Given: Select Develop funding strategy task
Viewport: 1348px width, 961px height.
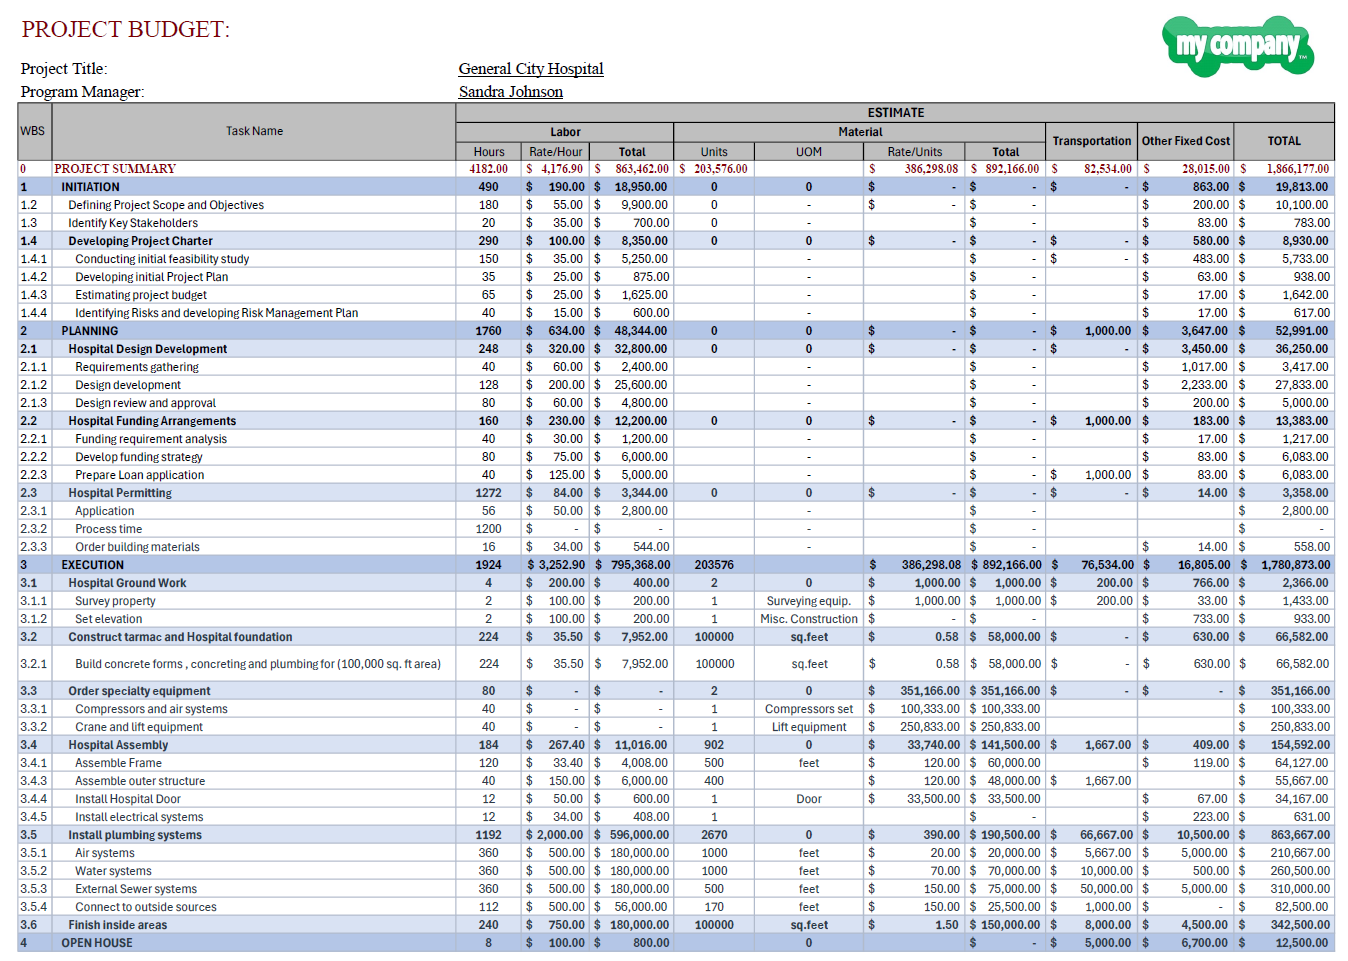Looking at the screenshot, I should (139, 457).
